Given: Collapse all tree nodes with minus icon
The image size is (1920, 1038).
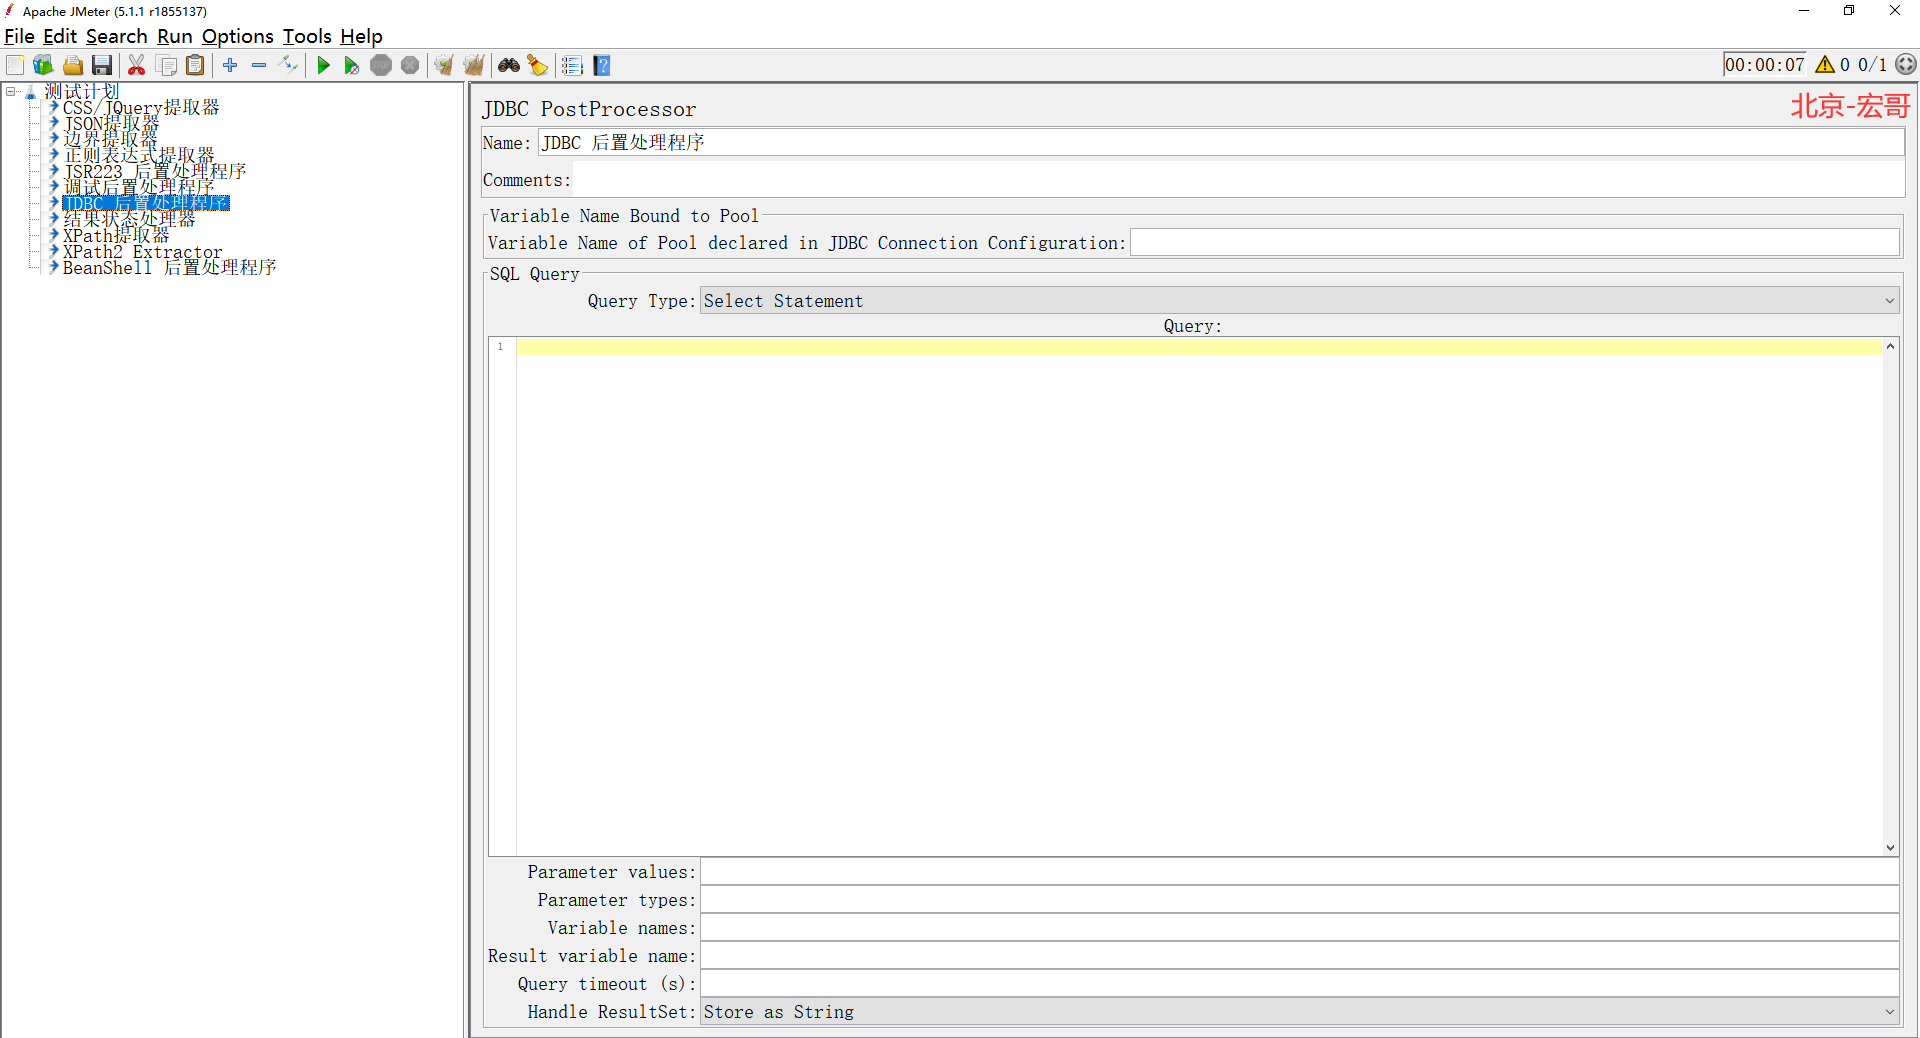Looking at the screenshot, I should [x=259, y=65].
